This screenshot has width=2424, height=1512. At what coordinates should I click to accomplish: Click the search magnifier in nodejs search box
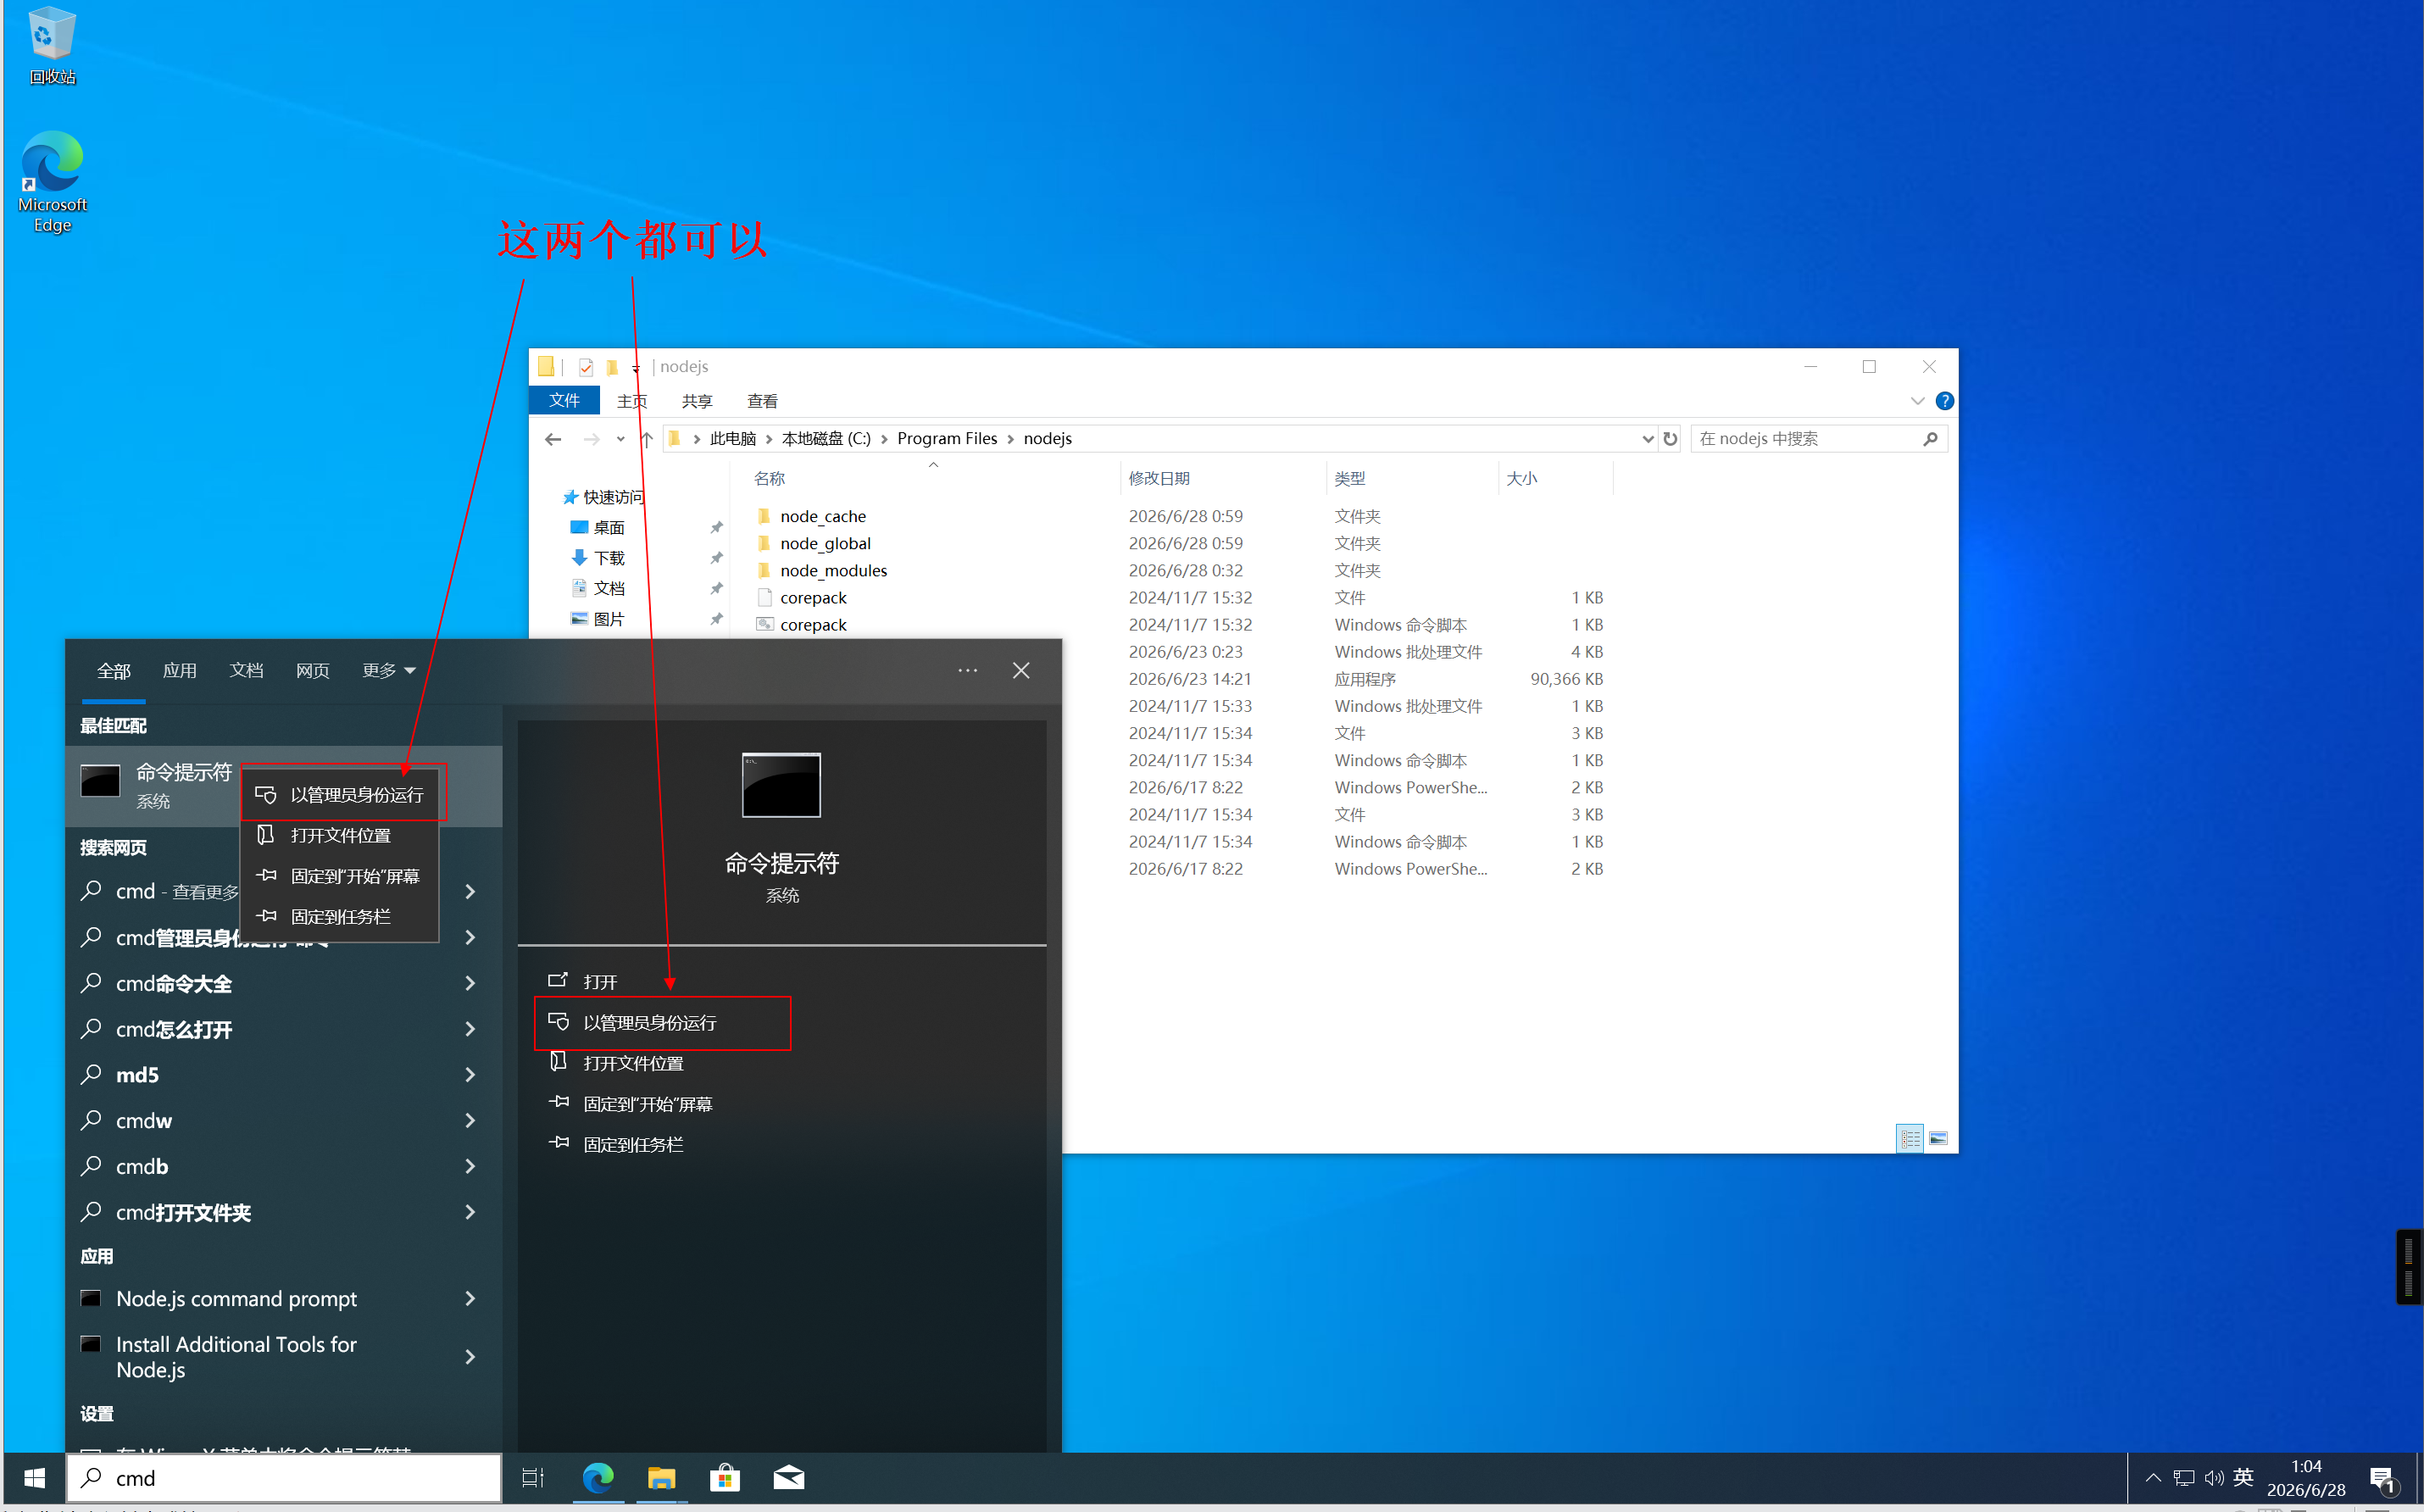(x=1930, y=439)
